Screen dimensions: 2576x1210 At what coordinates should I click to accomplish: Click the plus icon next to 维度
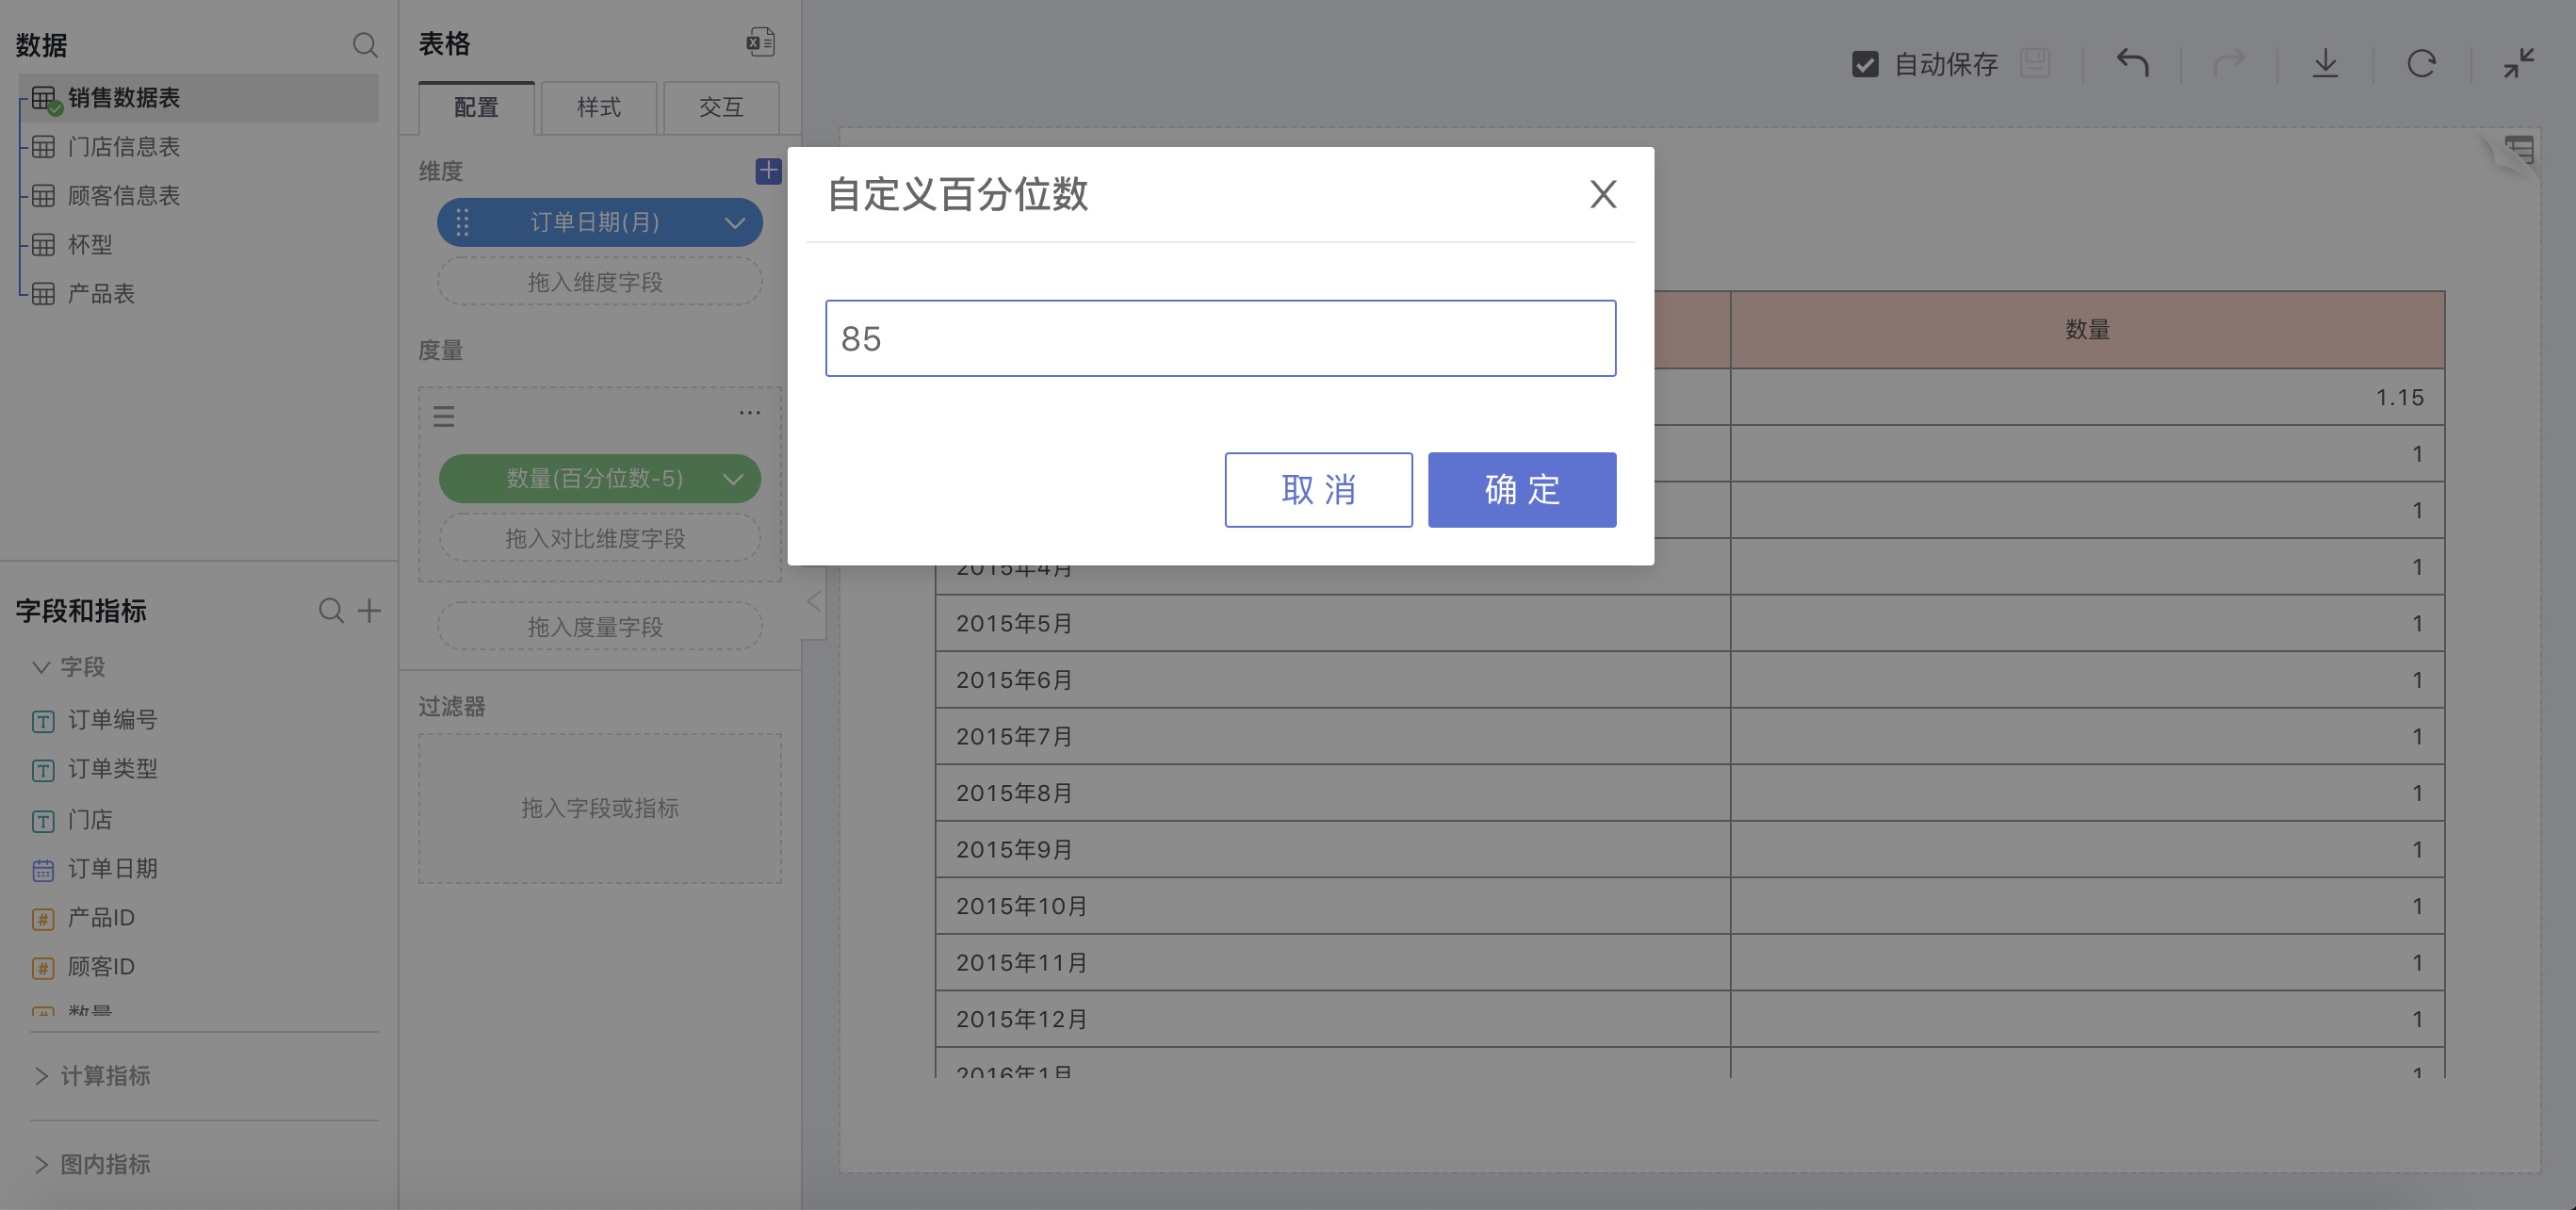768,171
